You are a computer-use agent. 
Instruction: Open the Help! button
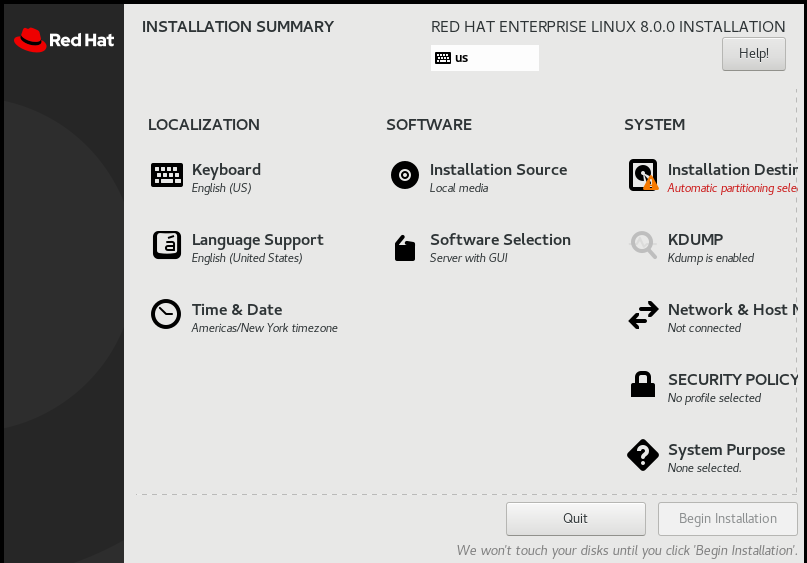click(753, 54)
